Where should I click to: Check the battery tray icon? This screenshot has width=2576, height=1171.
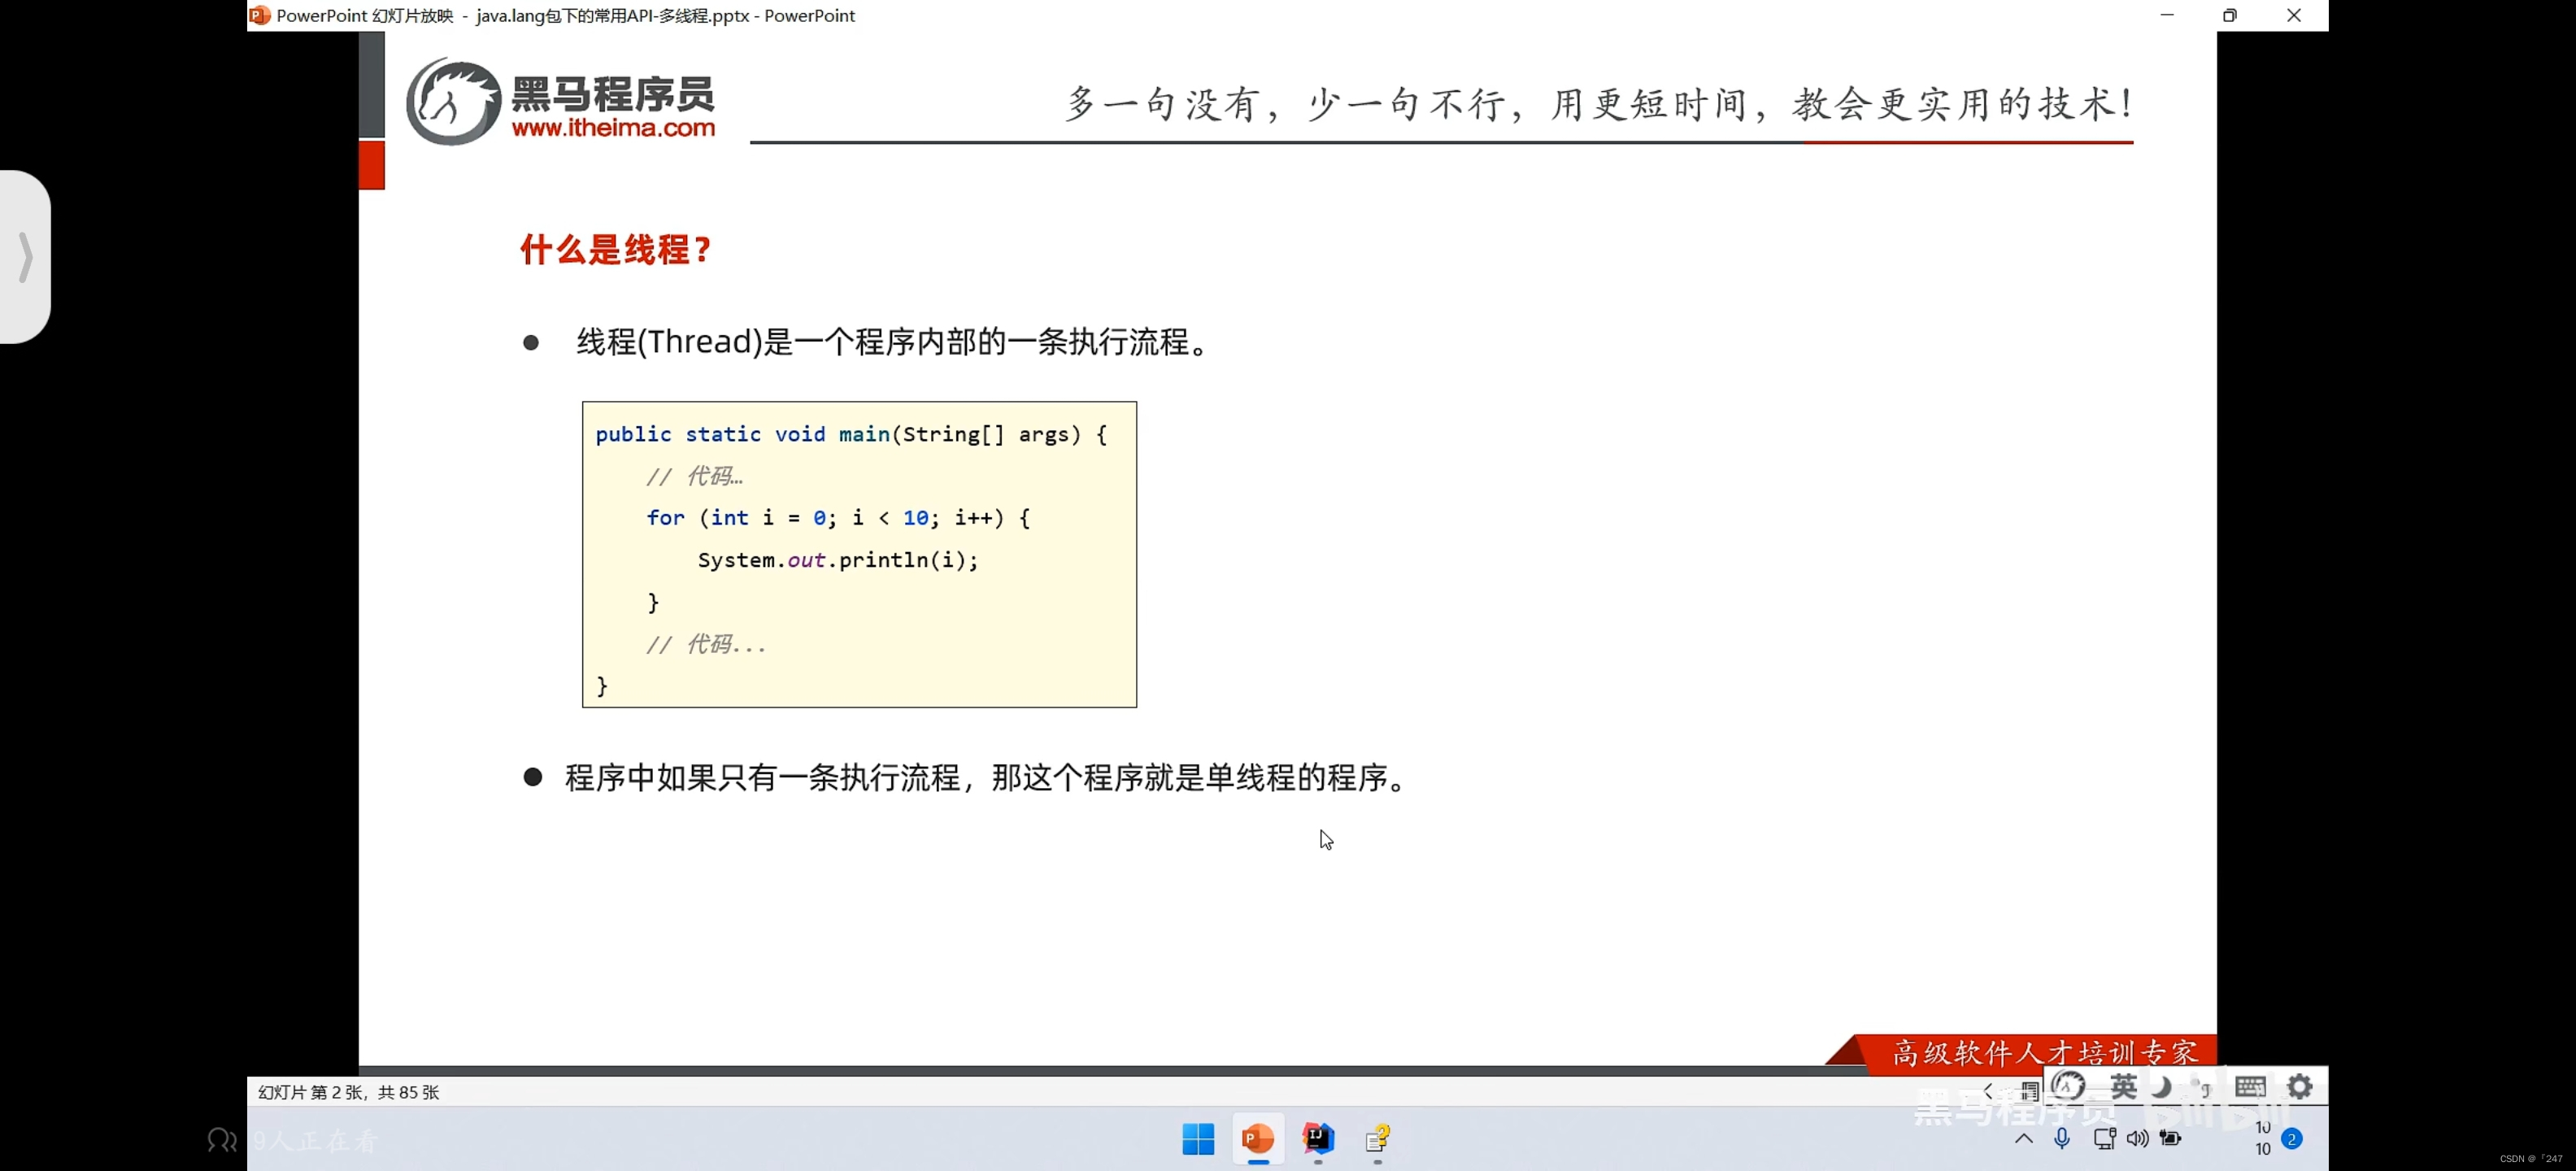click(2171, 1138)
